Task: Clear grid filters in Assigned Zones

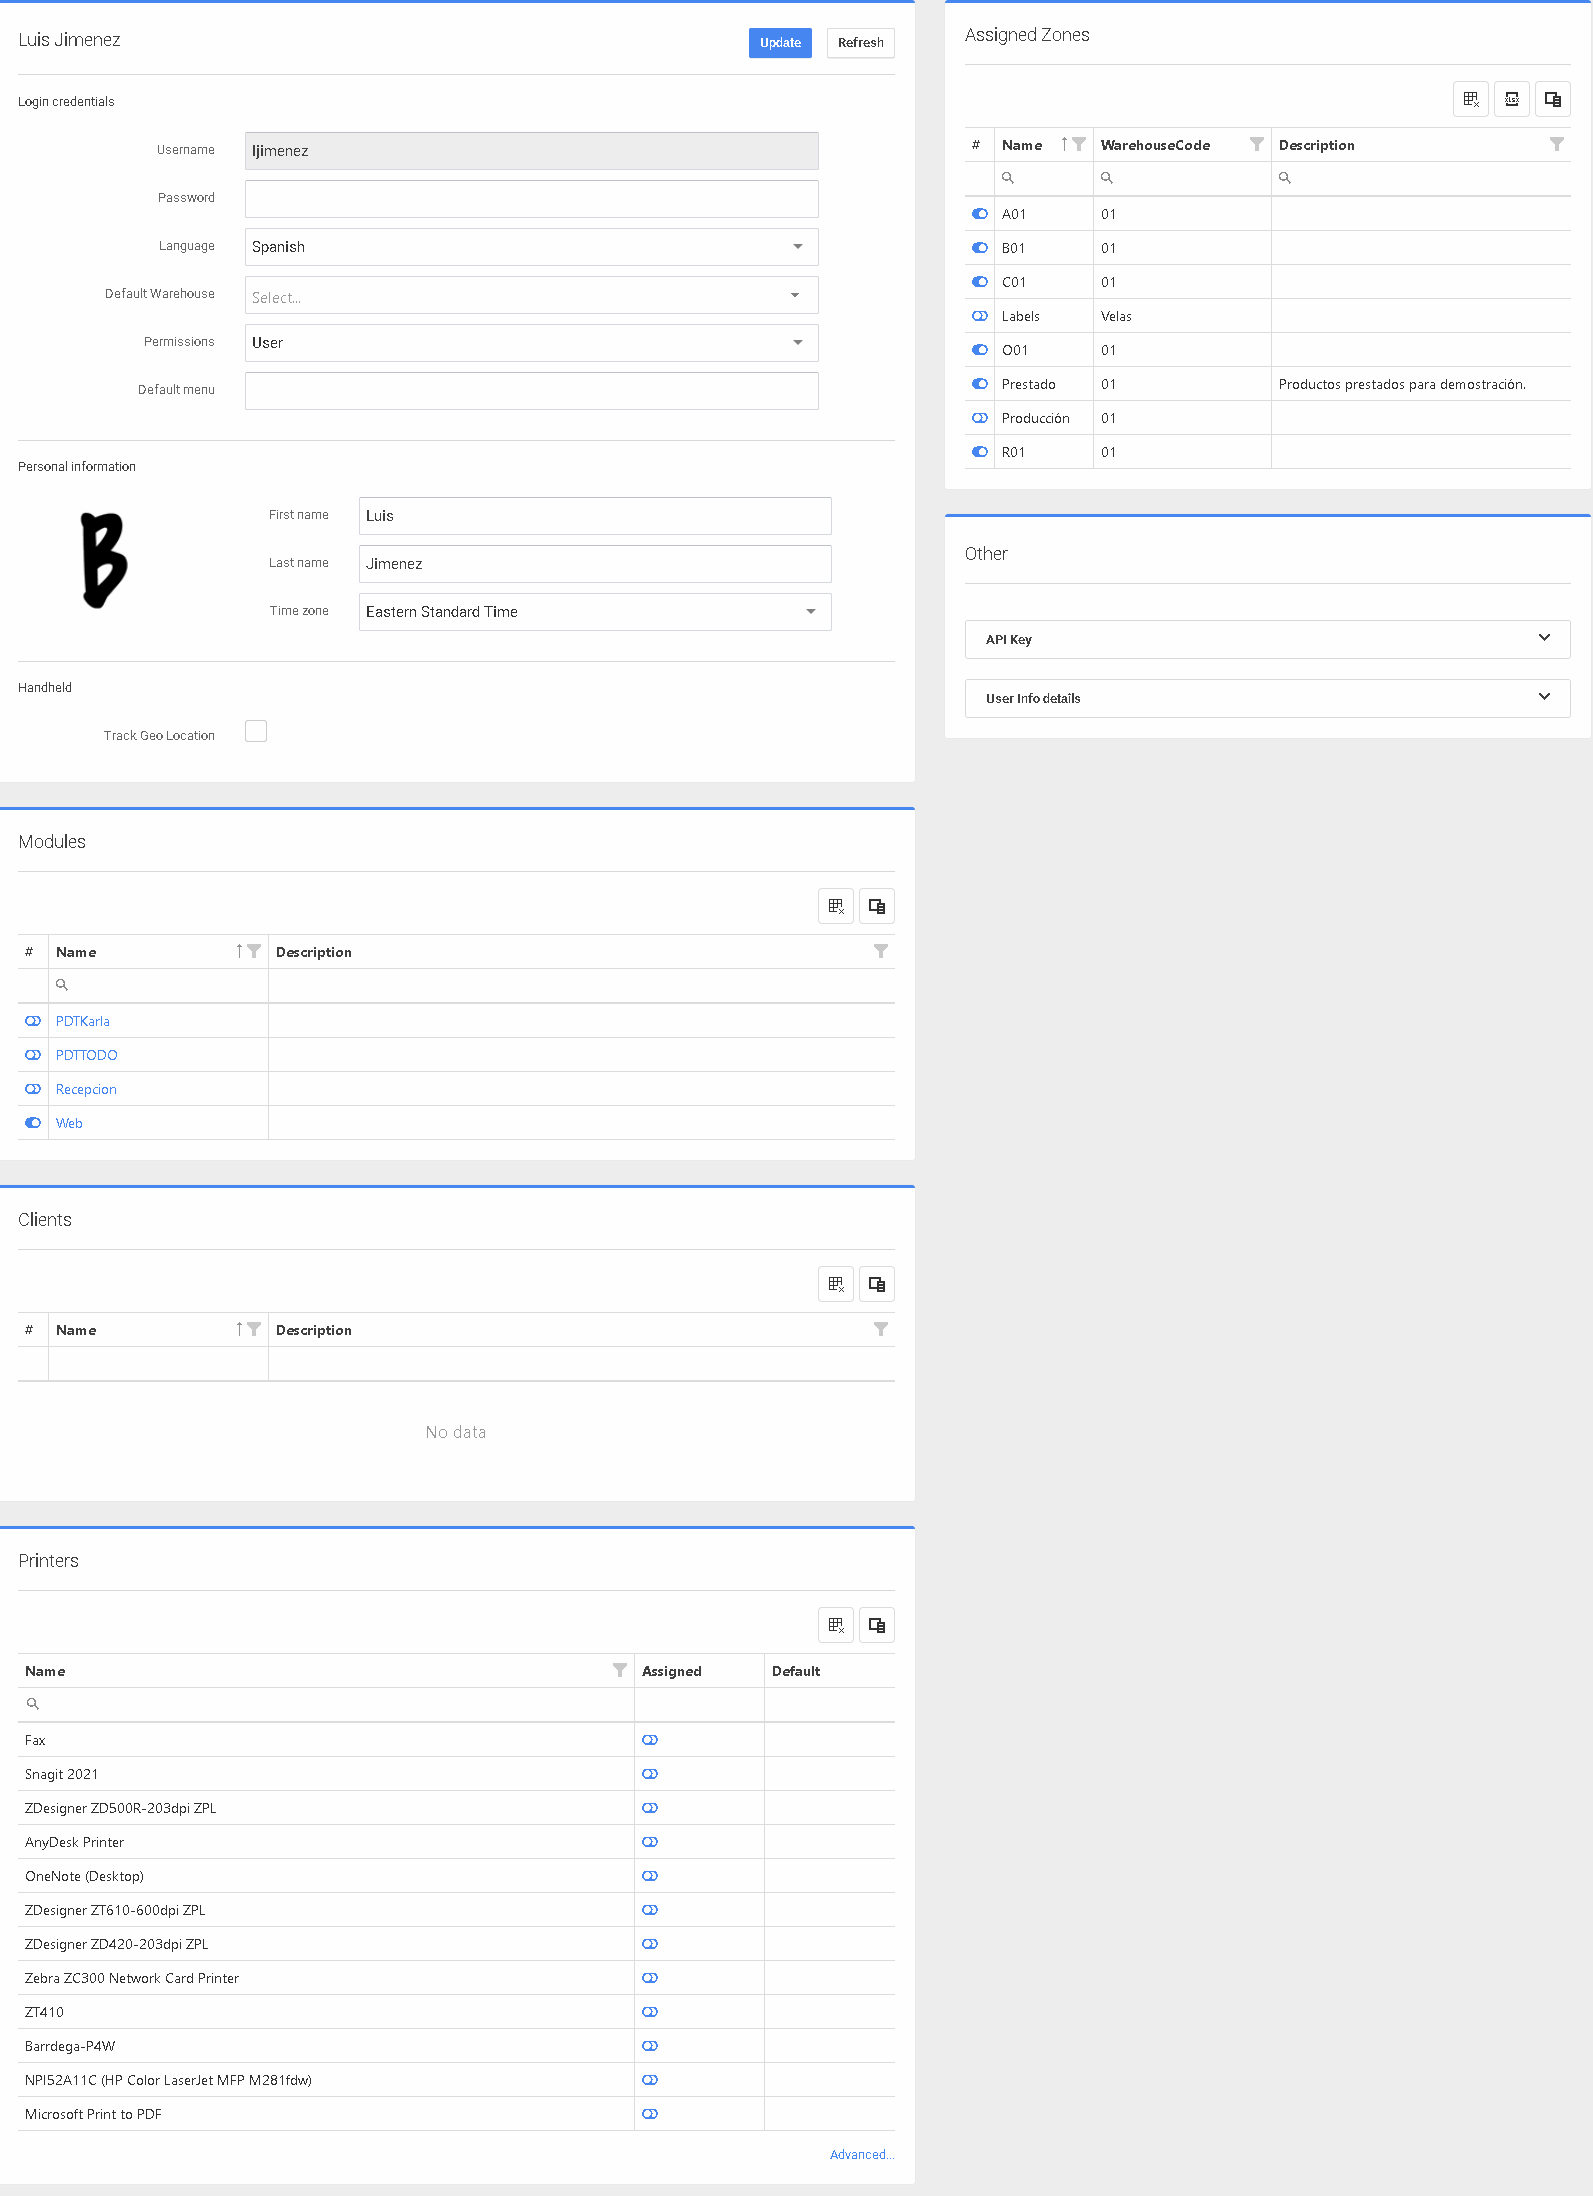Action: click(x=1470, y=99)
